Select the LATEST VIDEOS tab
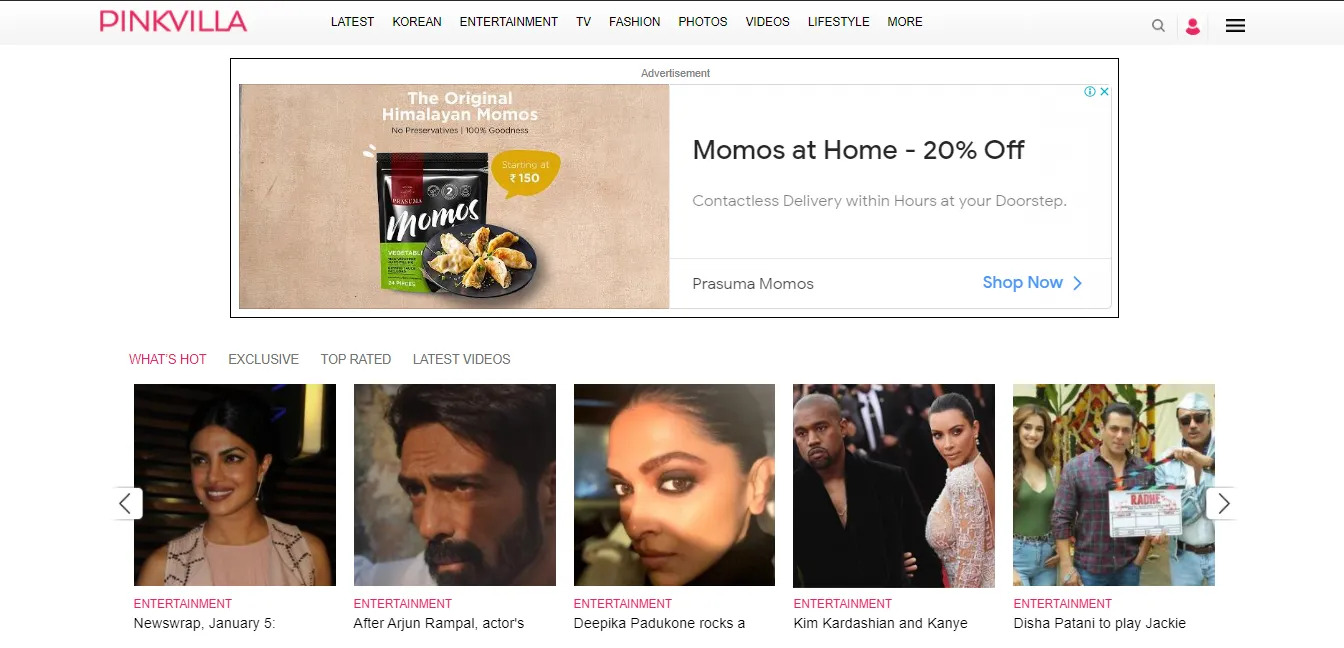Viewport: 1344px width, 648px height. pyautogui.click(x=462, y=359)
